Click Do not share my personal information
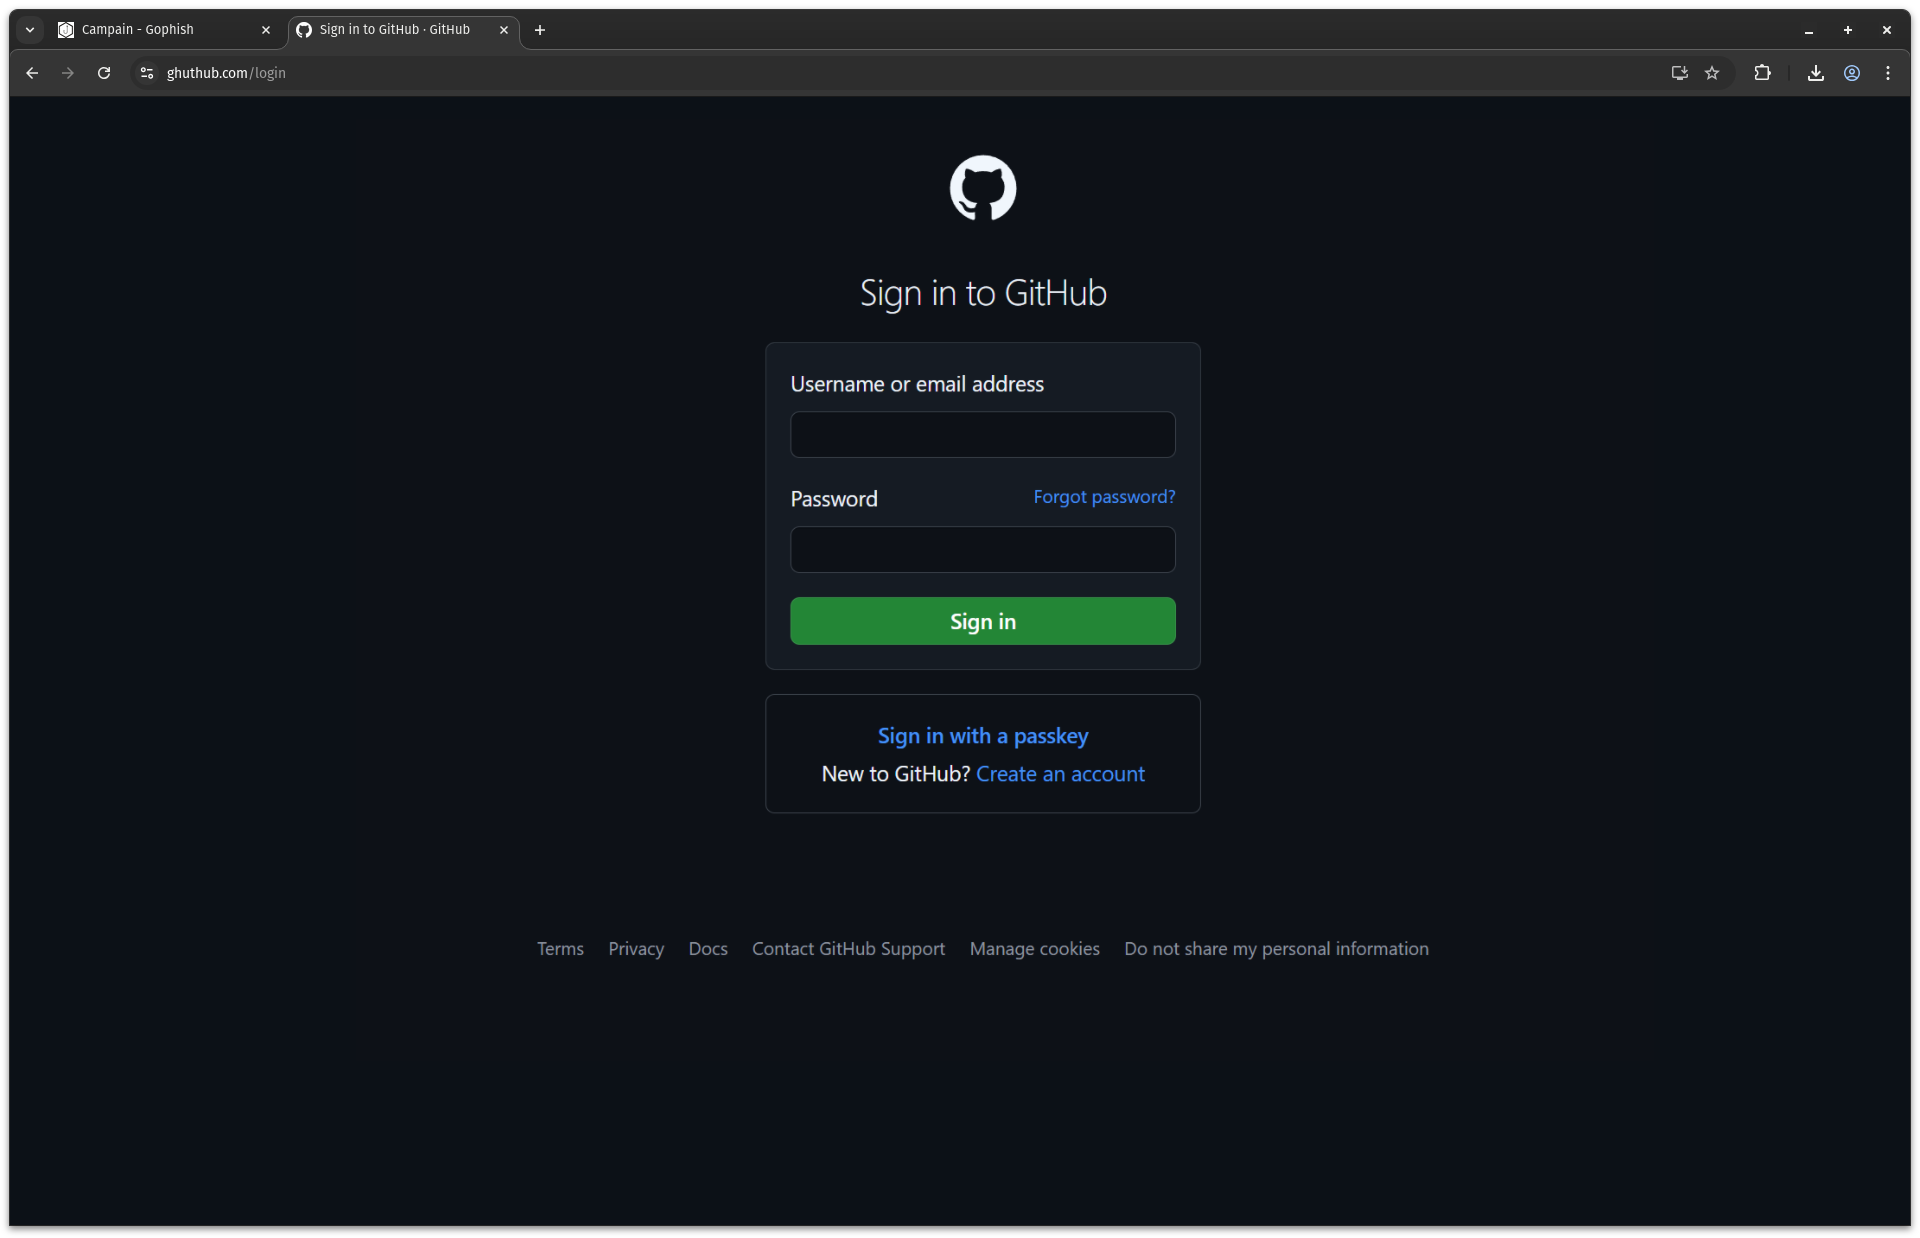 (x=1276, y=949)
